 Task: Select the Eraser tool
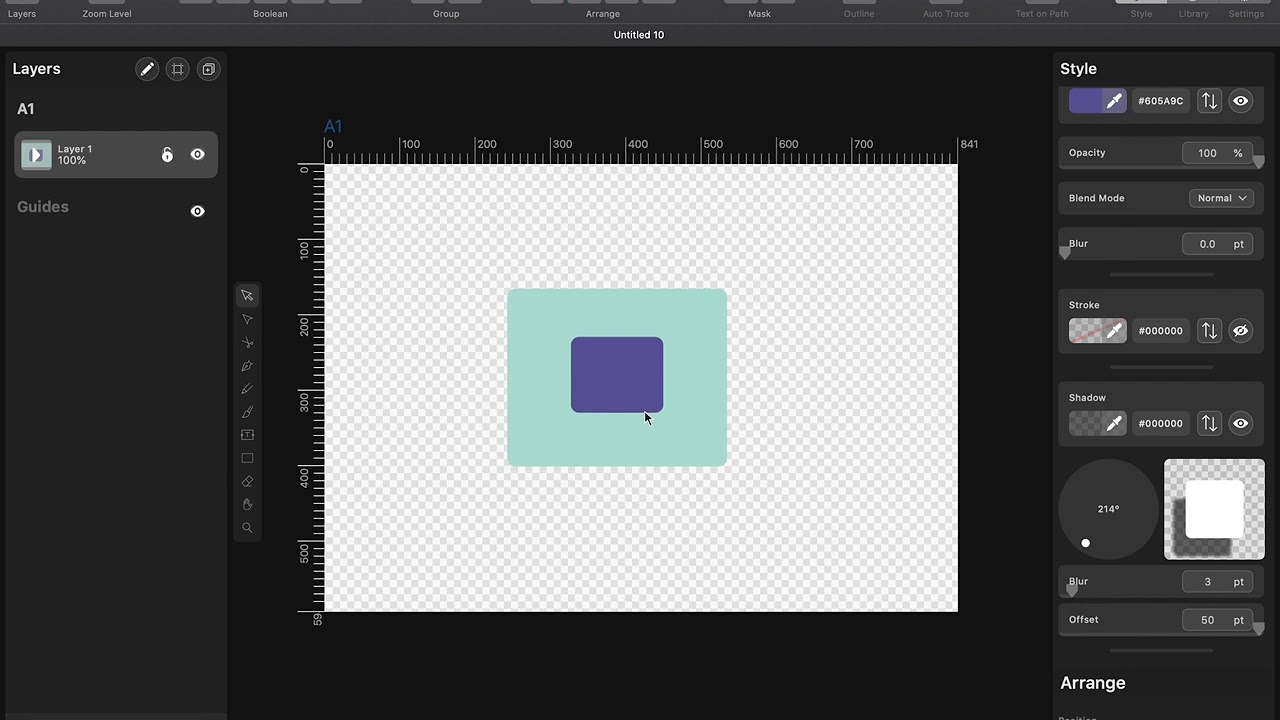(247, 481)
